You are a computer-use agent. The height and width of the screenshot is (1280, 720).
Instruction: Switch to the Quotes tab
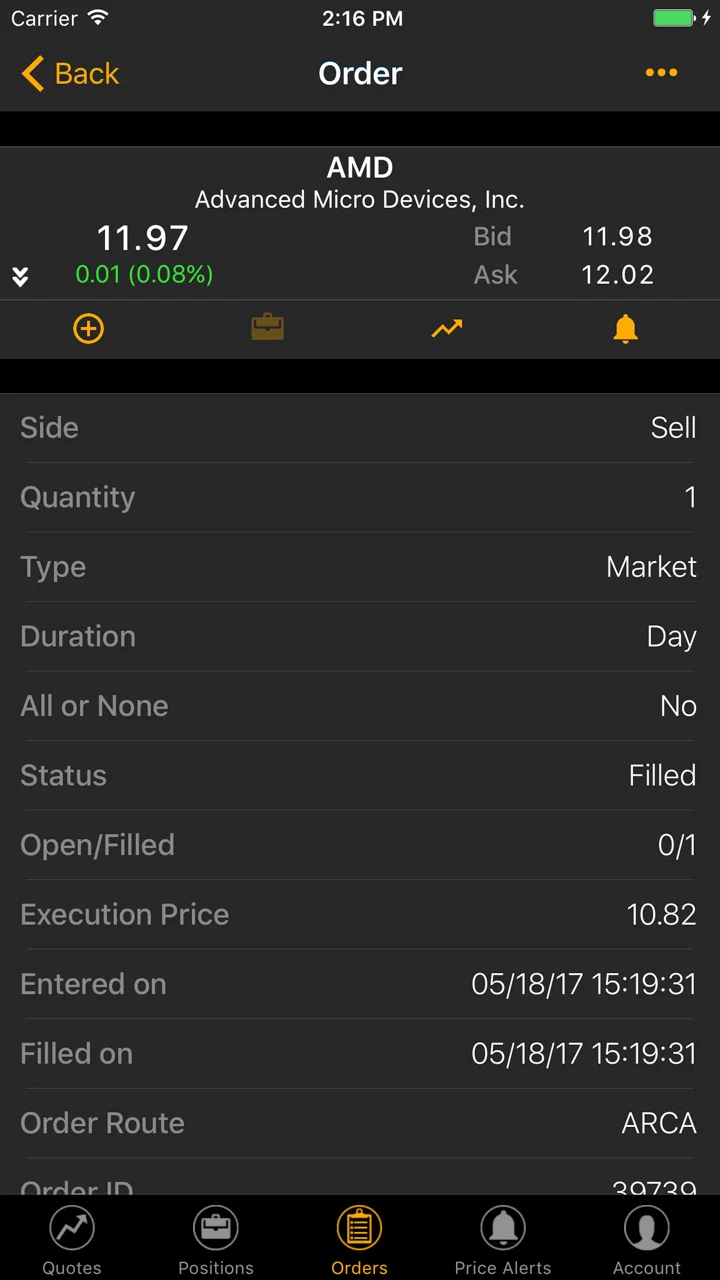pyautogui.click(x=72, y=1240)
